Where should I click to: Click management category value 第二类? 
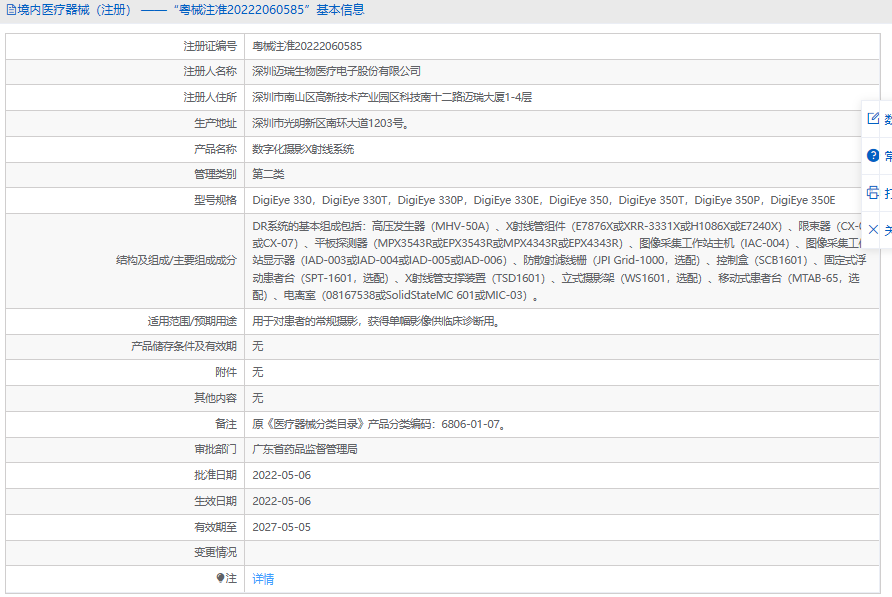(268, 174)
